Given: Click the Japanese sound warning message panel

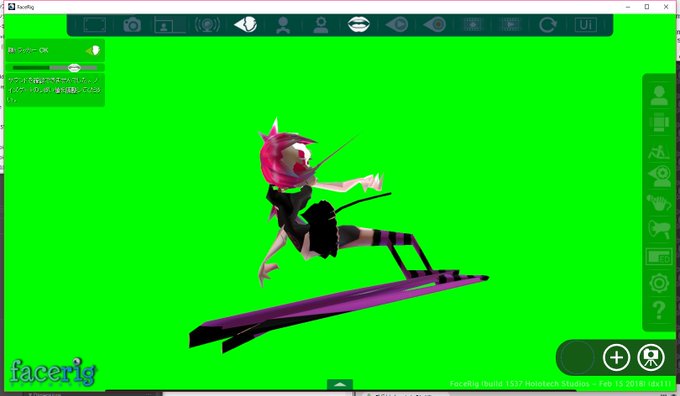Looking at the screenshot, I should (55, 90).
